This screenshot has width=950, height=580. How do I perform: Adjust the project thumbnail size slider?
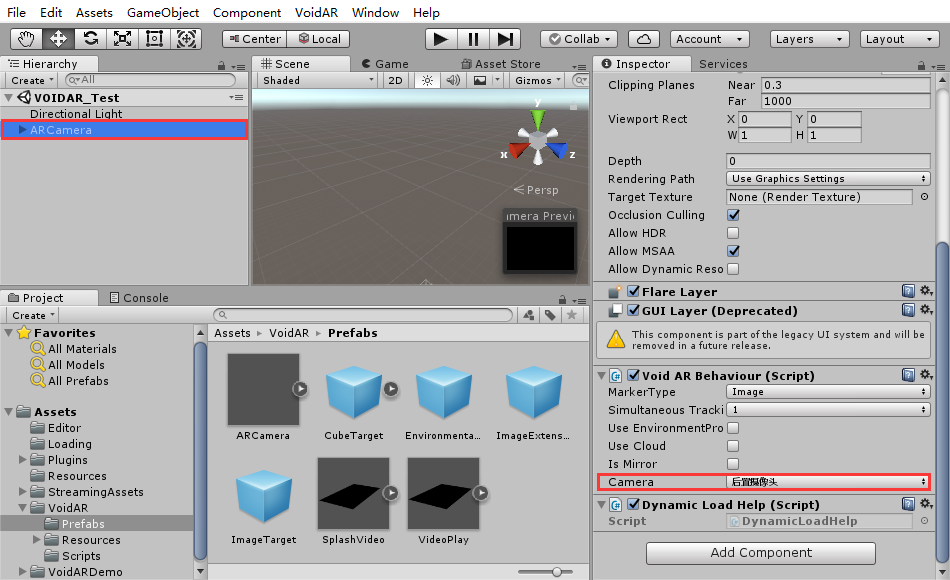tap(556, 571)
